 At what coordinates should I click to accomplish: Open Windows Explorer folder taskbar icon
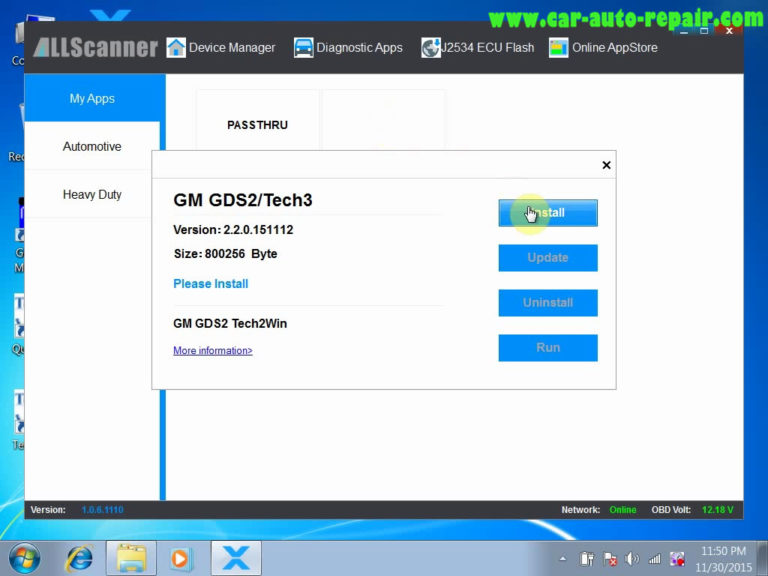point(131,558)
